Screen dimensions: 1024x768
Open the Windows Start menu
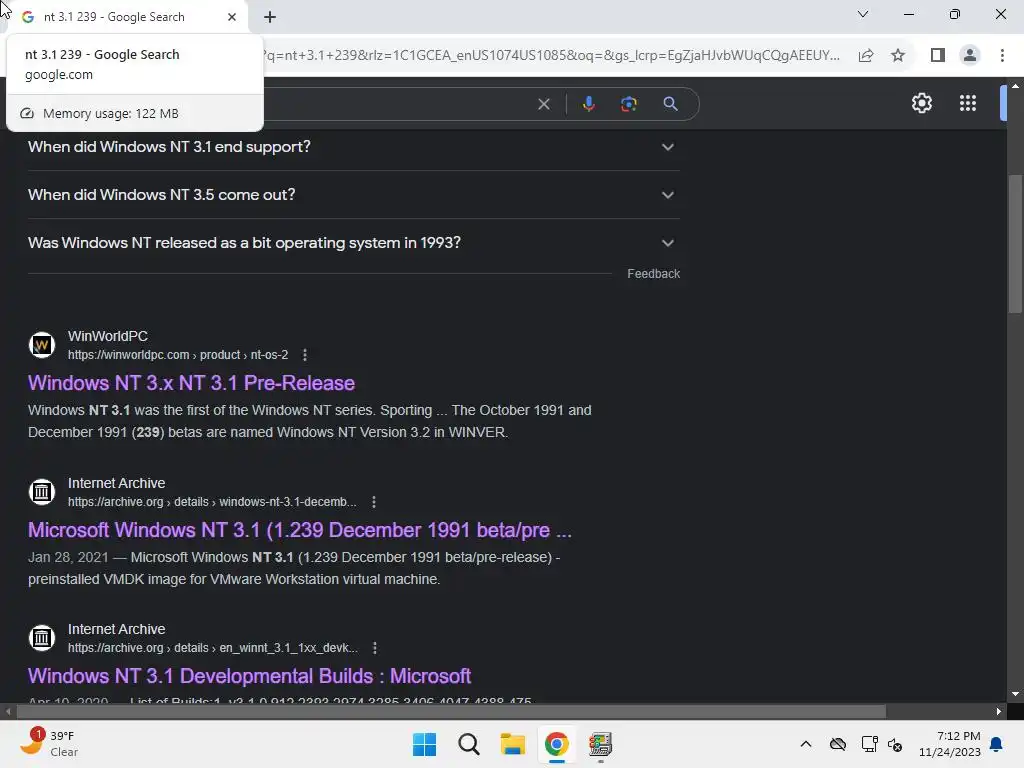coord(424,744)
